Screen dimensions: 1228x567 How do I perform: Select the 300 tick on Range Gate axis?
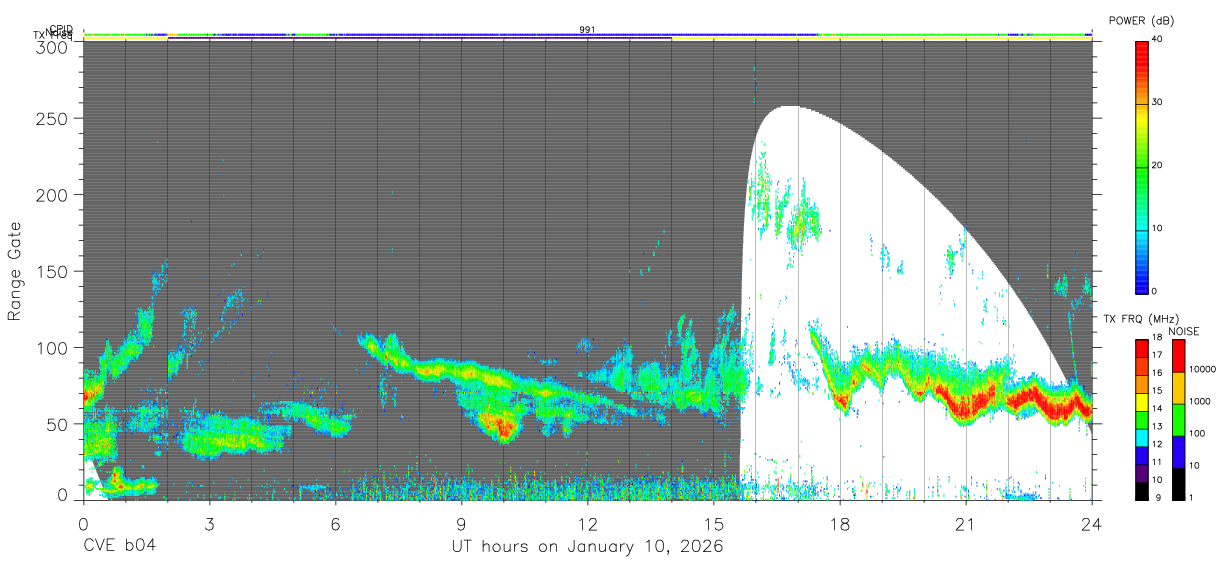[x=52, y=47]
